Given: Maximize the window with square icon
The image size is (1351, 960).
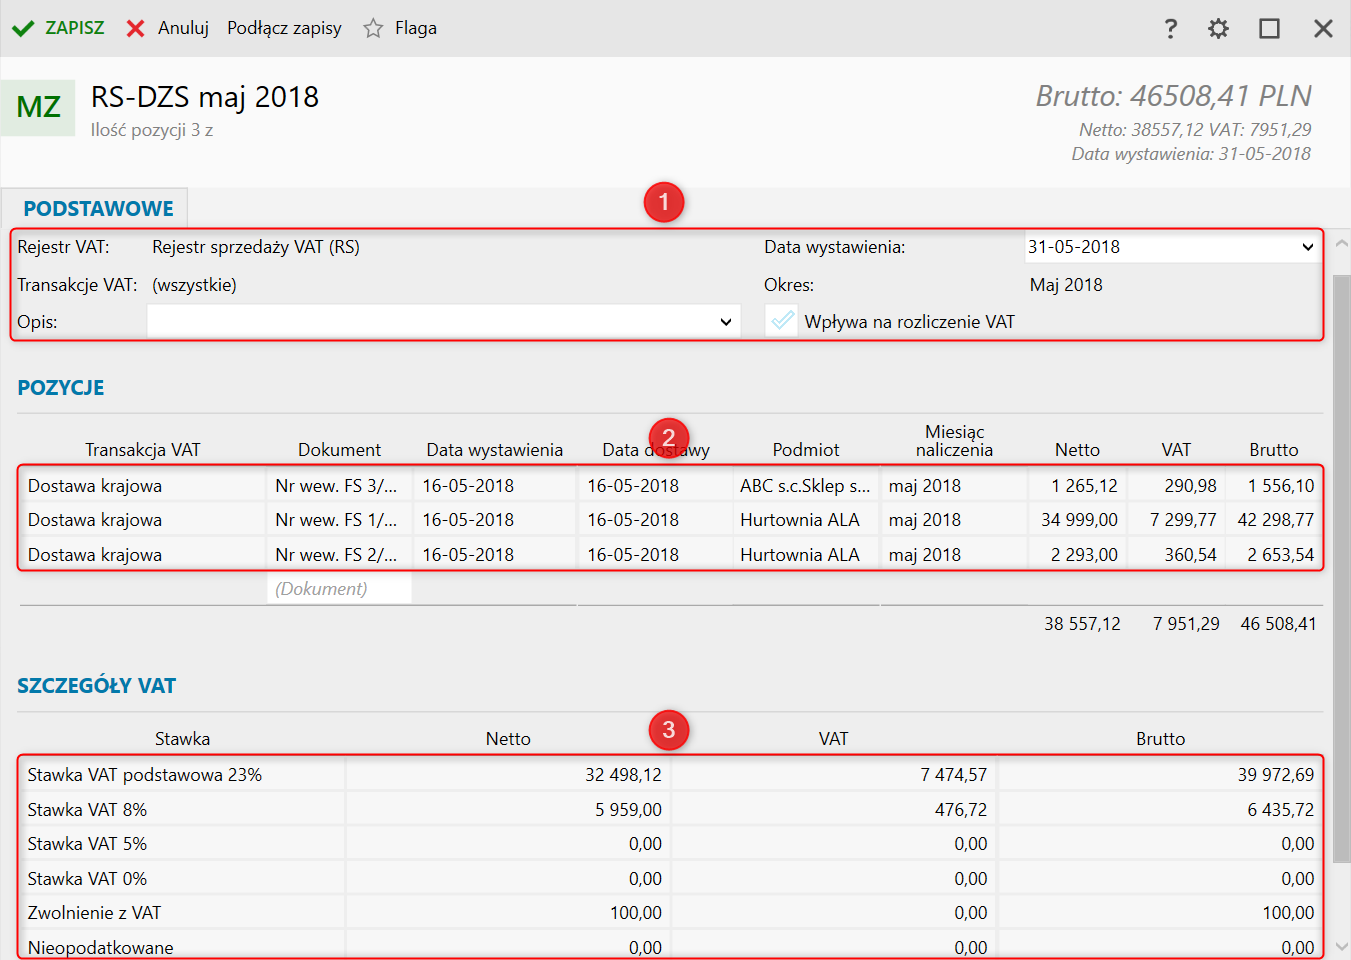Looking at the screenshot, I should (1269, 28).
